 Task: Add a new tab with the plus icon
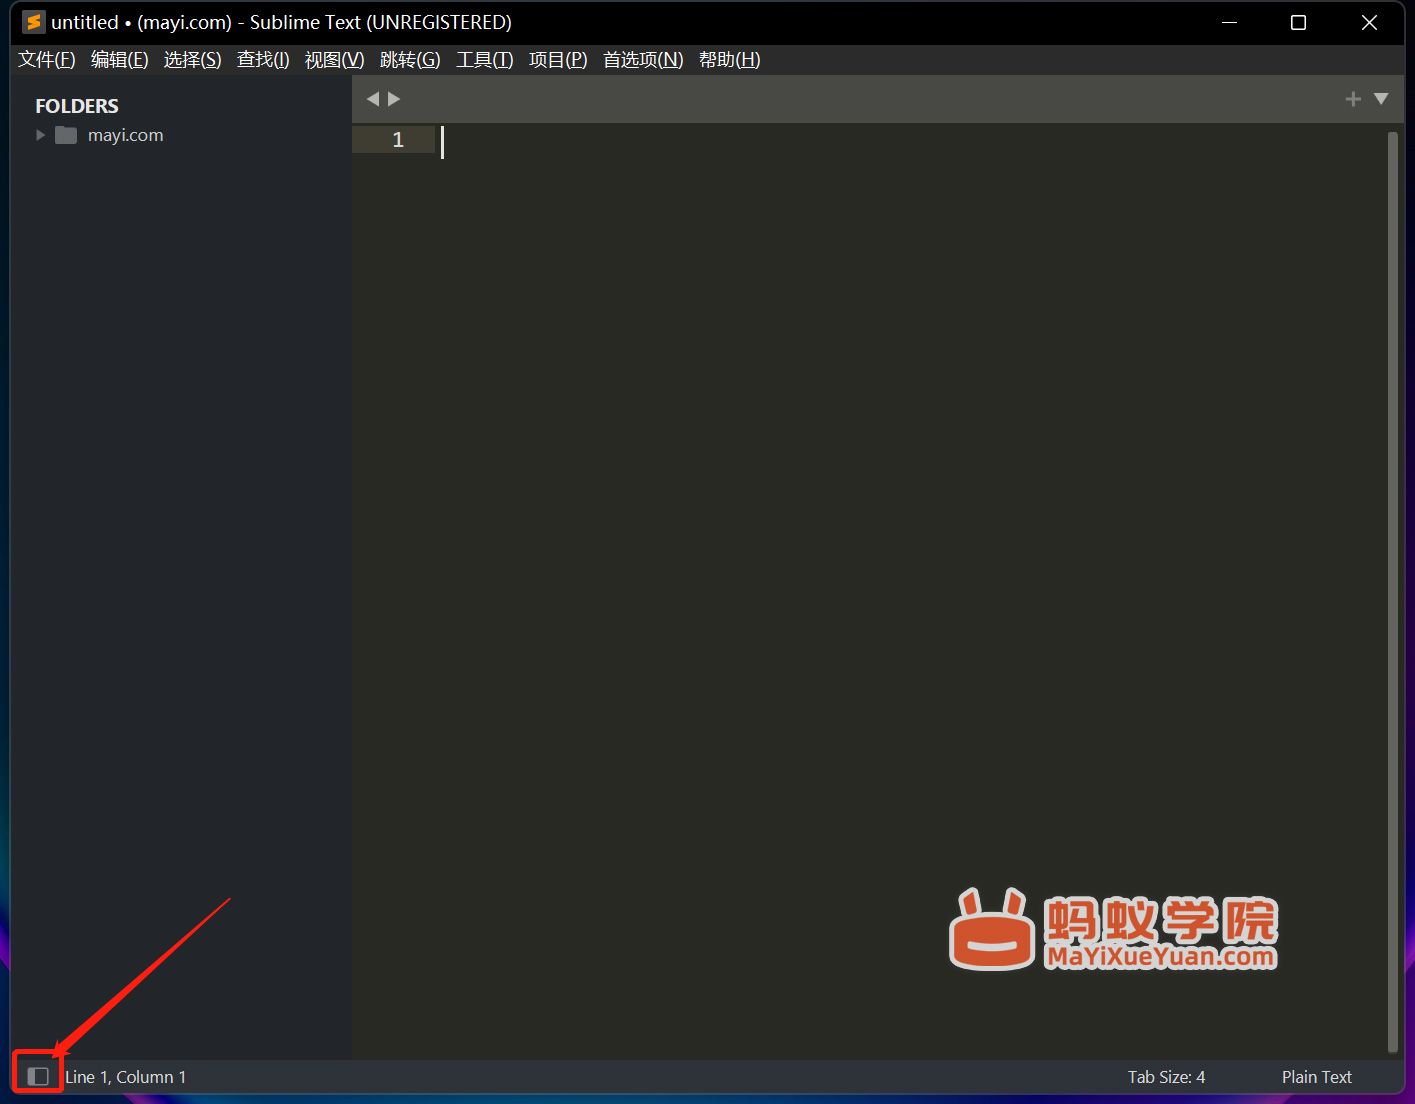[1353, 99]
